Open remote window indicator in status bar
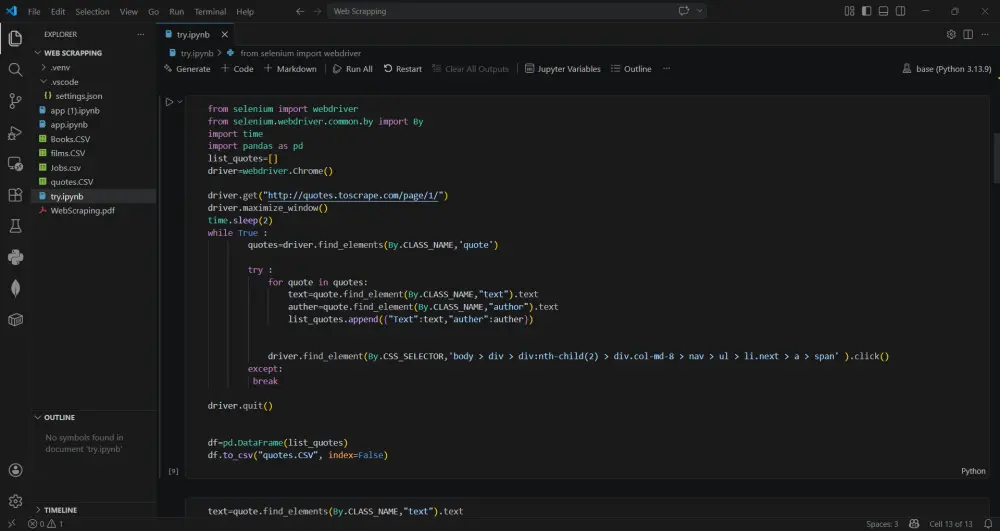This screenshot has height=531, width=1000. pos(11,524)
